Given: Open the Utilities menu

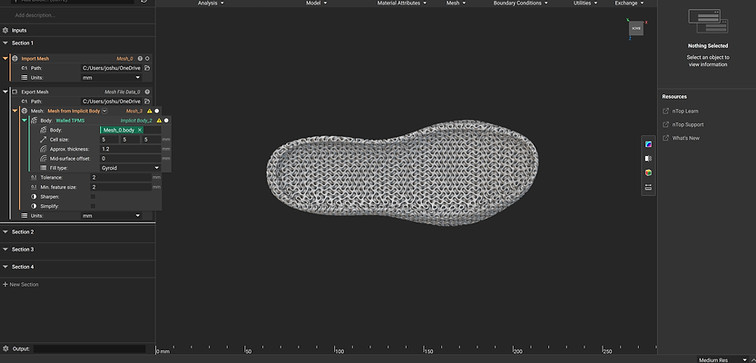Looking at the screenshot, I should pos(585,3).
